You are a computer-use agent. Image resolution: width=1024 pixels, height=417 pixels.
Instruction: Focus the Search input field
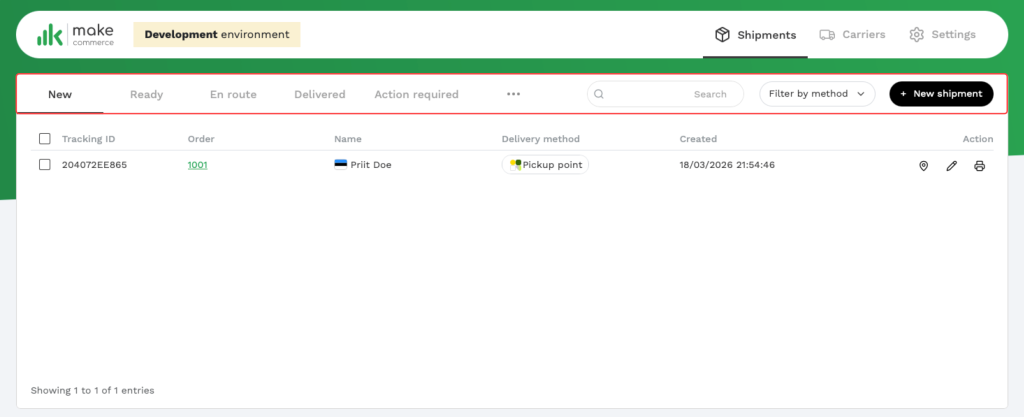pos(665,94)
